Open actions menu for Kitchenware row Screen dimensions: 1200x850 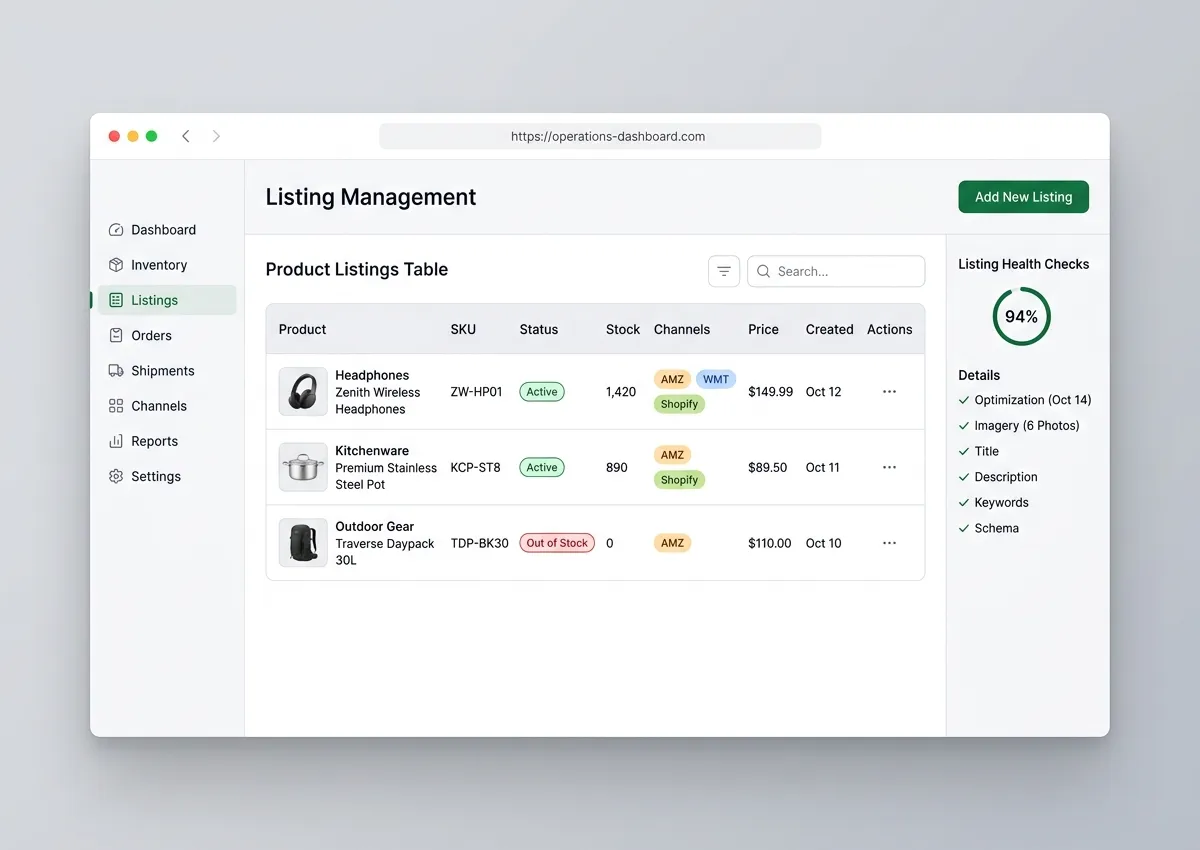click(x=890, y=467)
